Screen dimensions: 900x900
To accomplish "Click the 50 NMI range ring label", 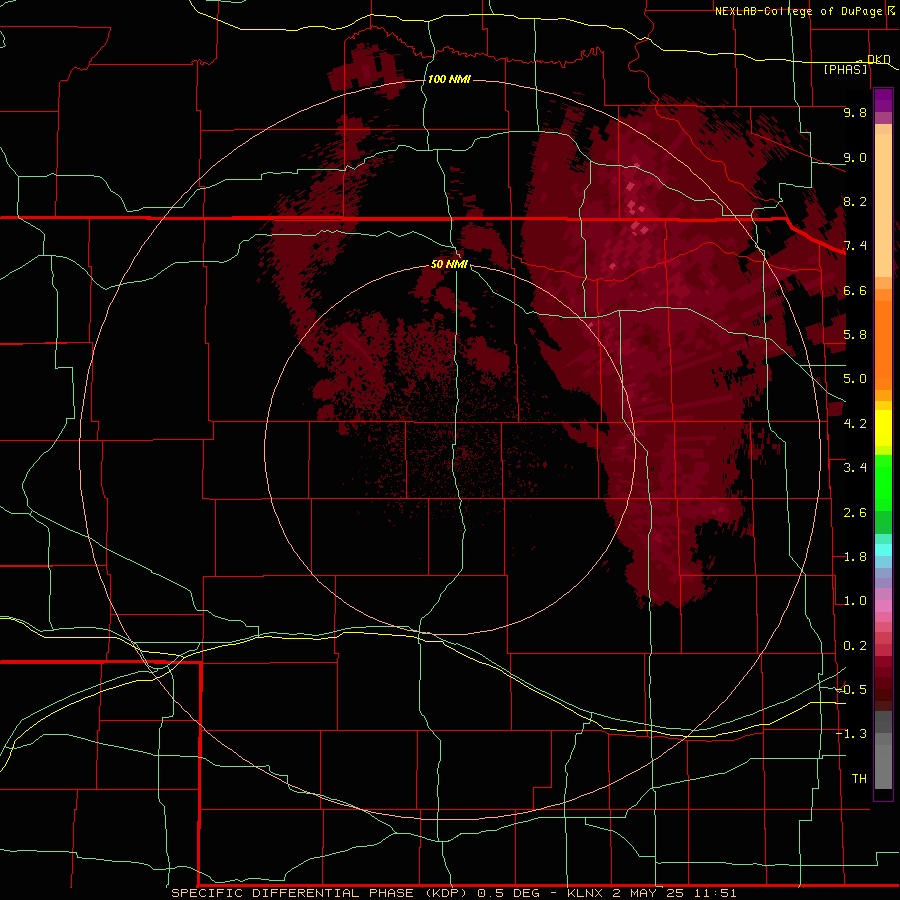I will coord(449,264).
